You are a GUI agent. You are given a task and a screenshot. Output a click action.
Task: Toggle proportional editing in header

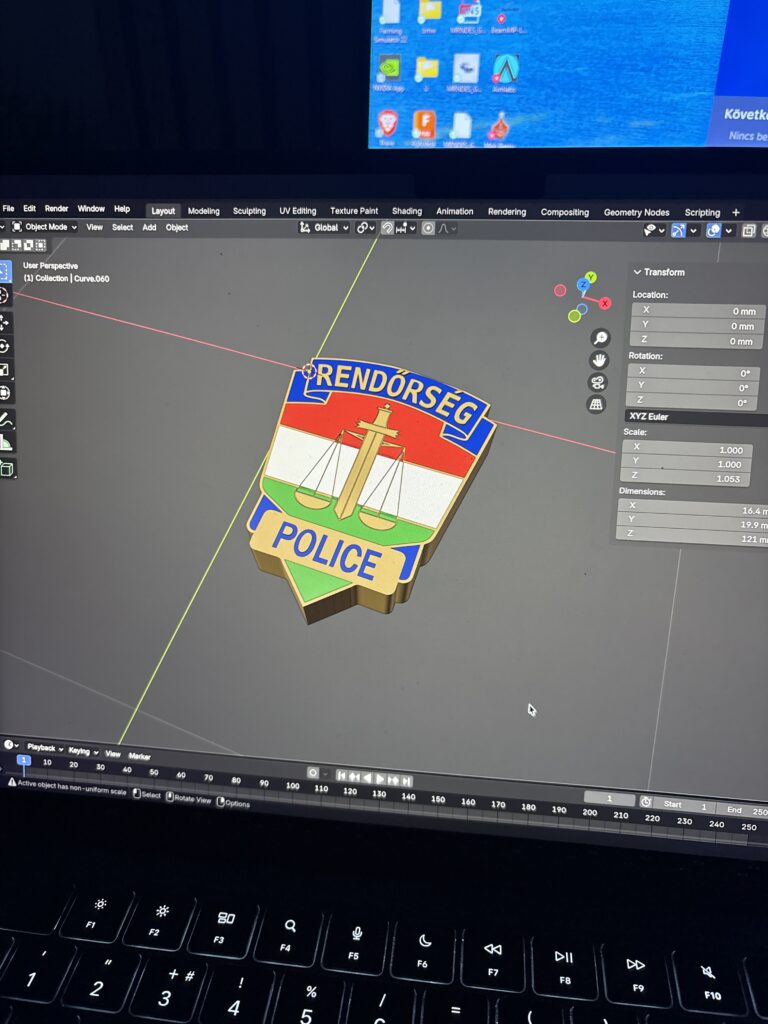pyautogui.click(x=428, y=228)
